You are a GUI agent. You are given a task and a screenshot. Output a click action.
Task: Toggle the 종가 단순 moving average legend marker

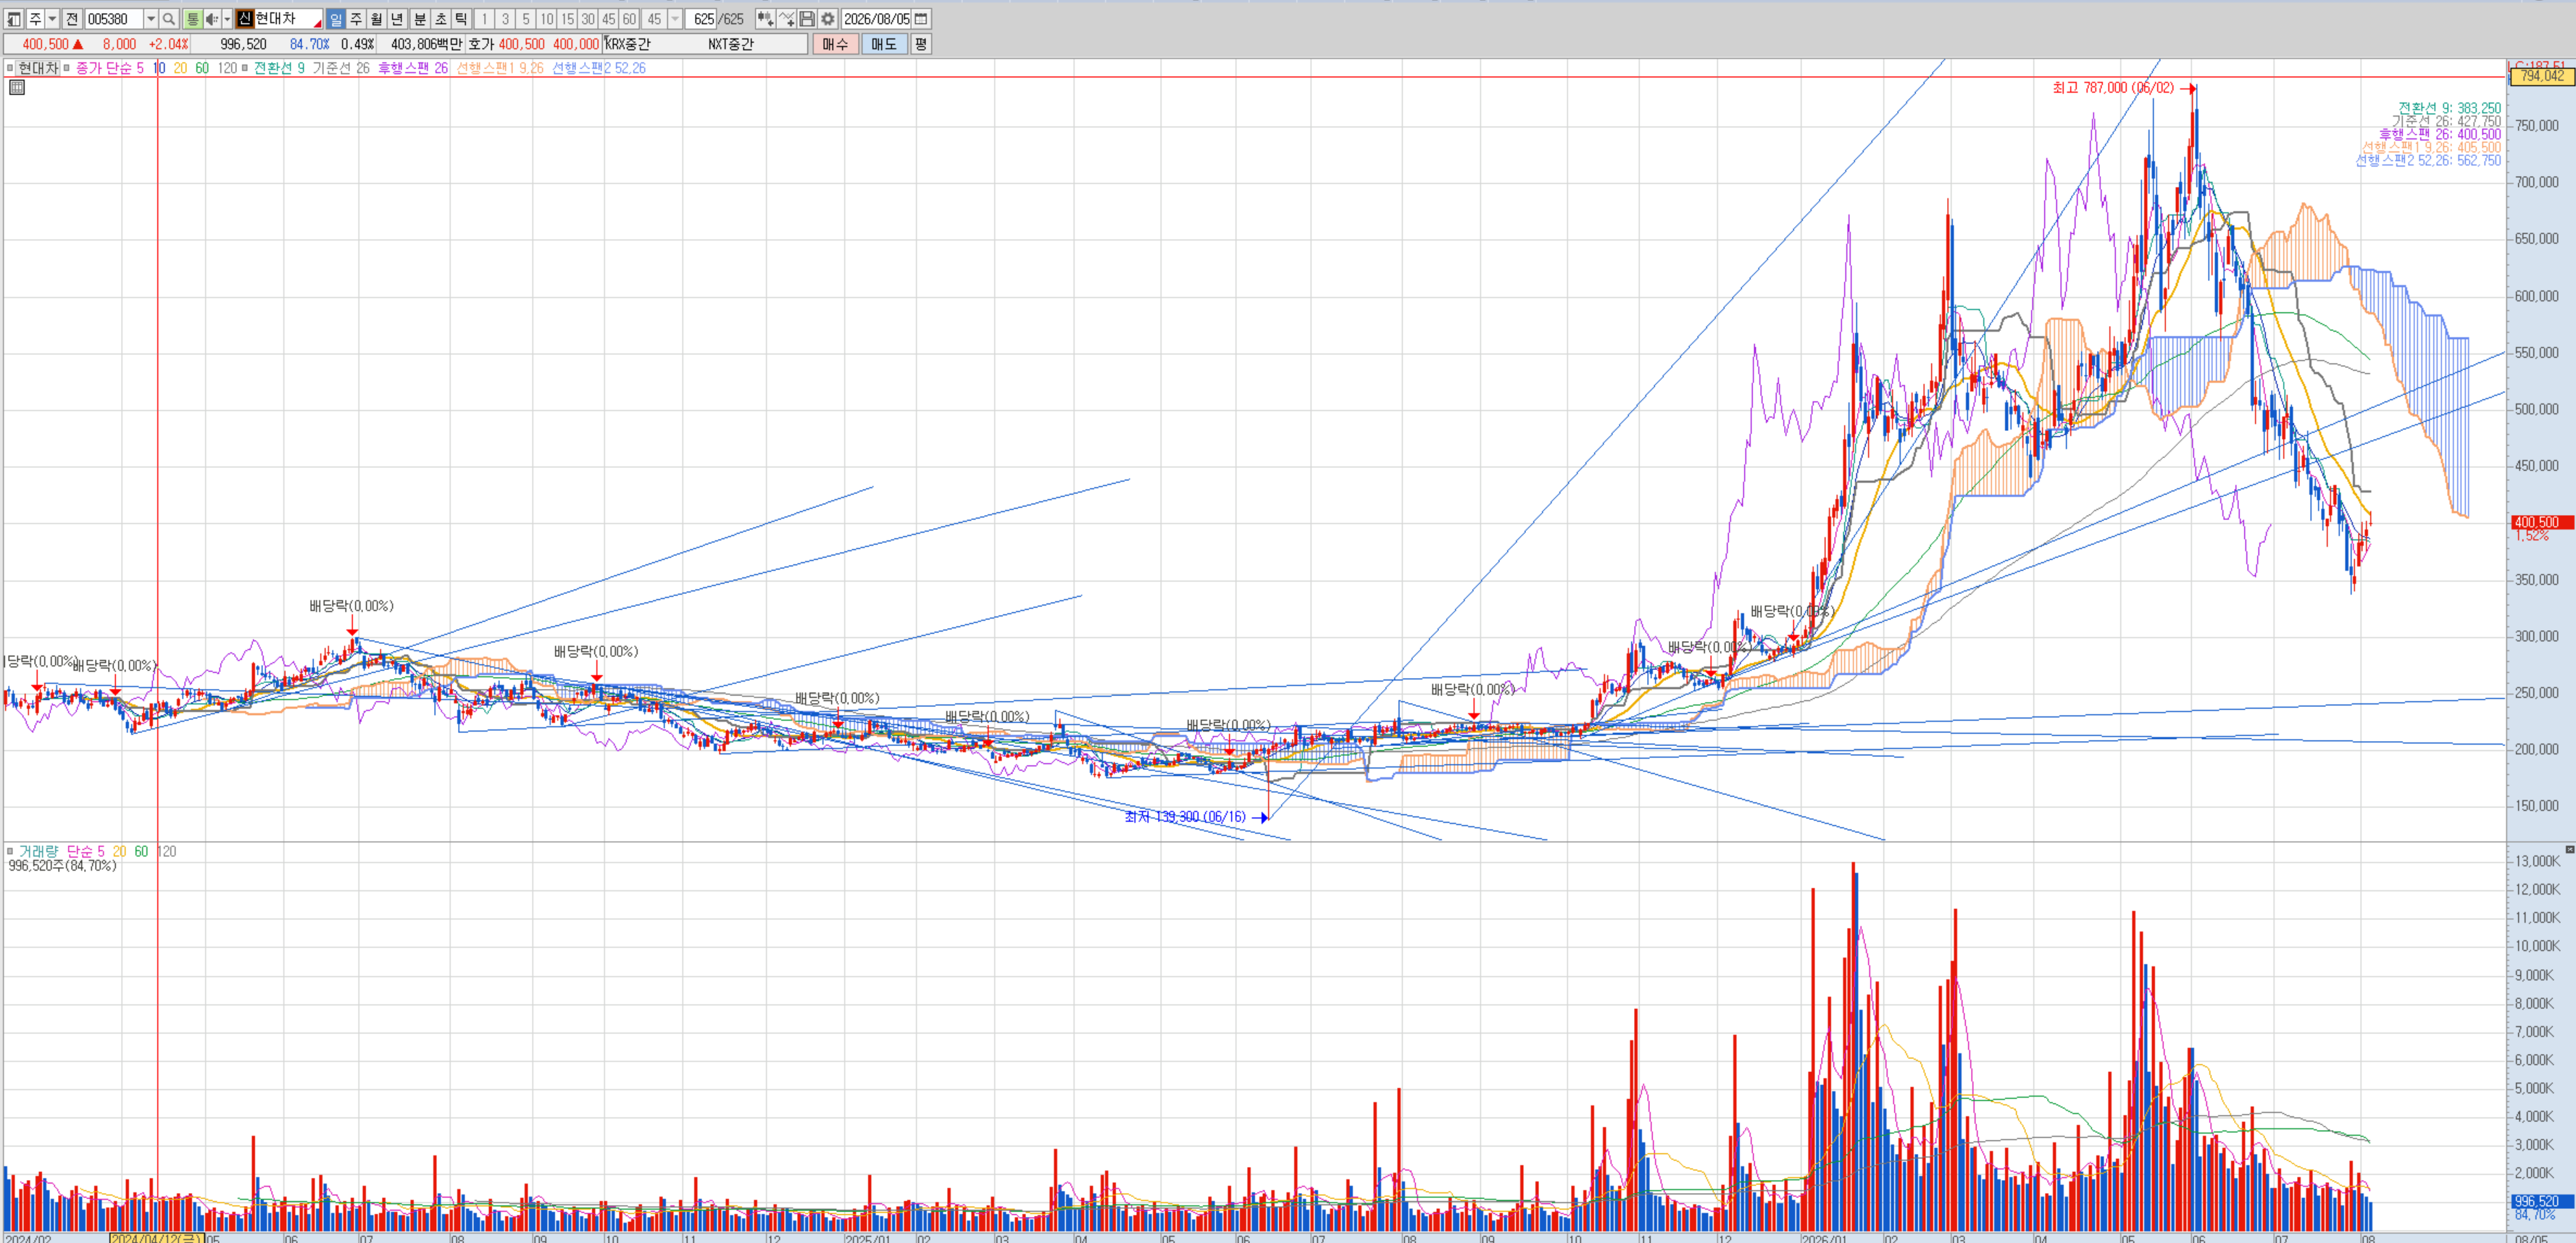(67, 68)
